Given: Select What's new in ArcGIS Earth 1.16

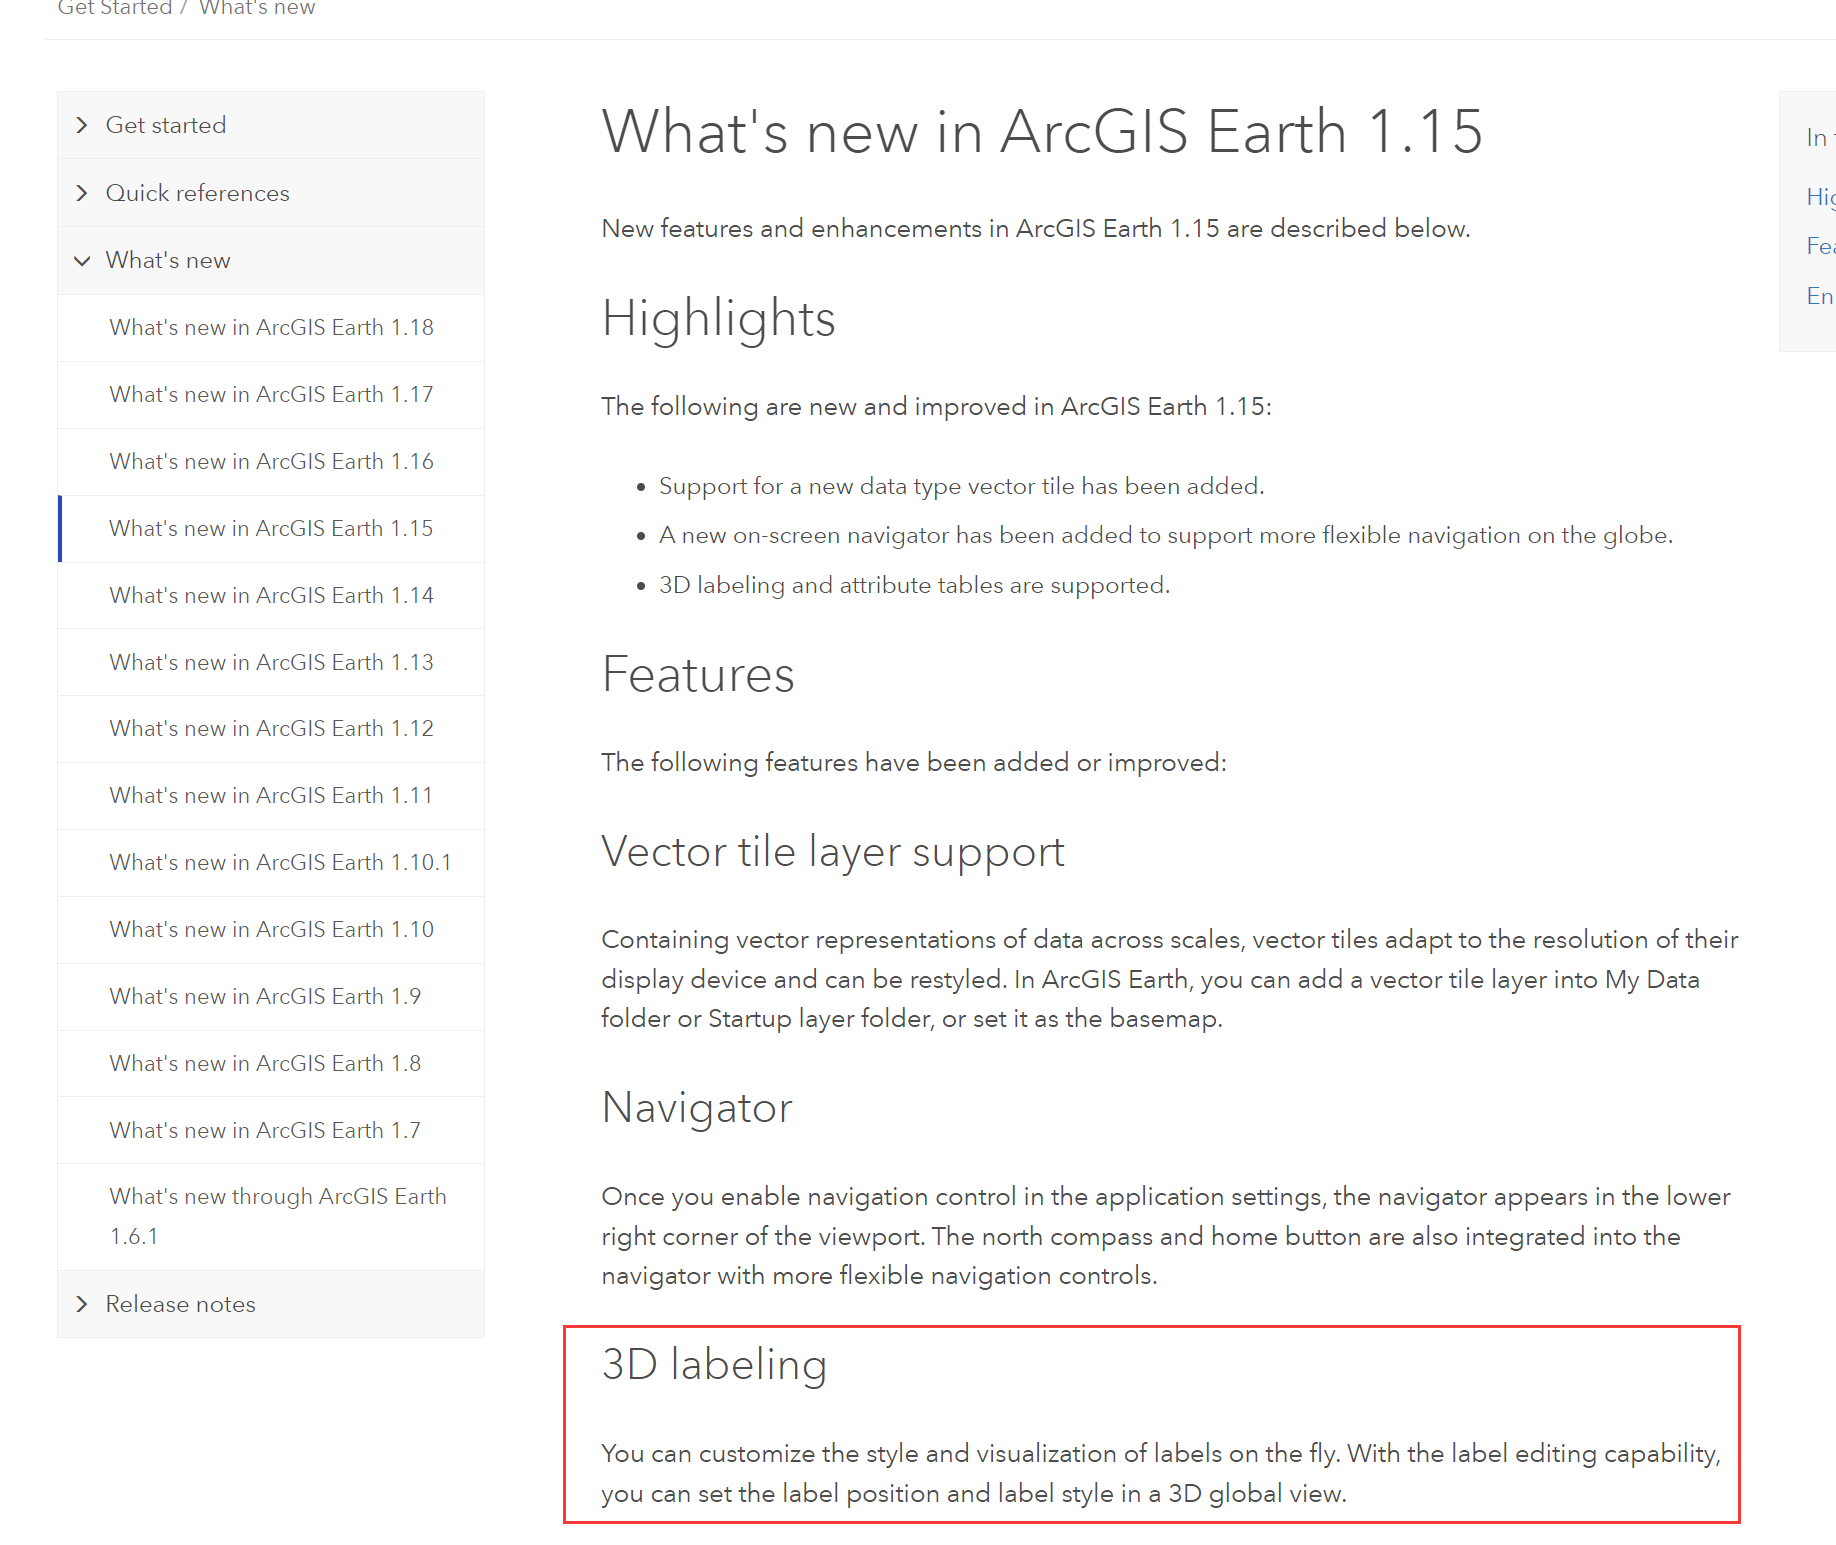Looking at the screenshot, I should point(271,462).
